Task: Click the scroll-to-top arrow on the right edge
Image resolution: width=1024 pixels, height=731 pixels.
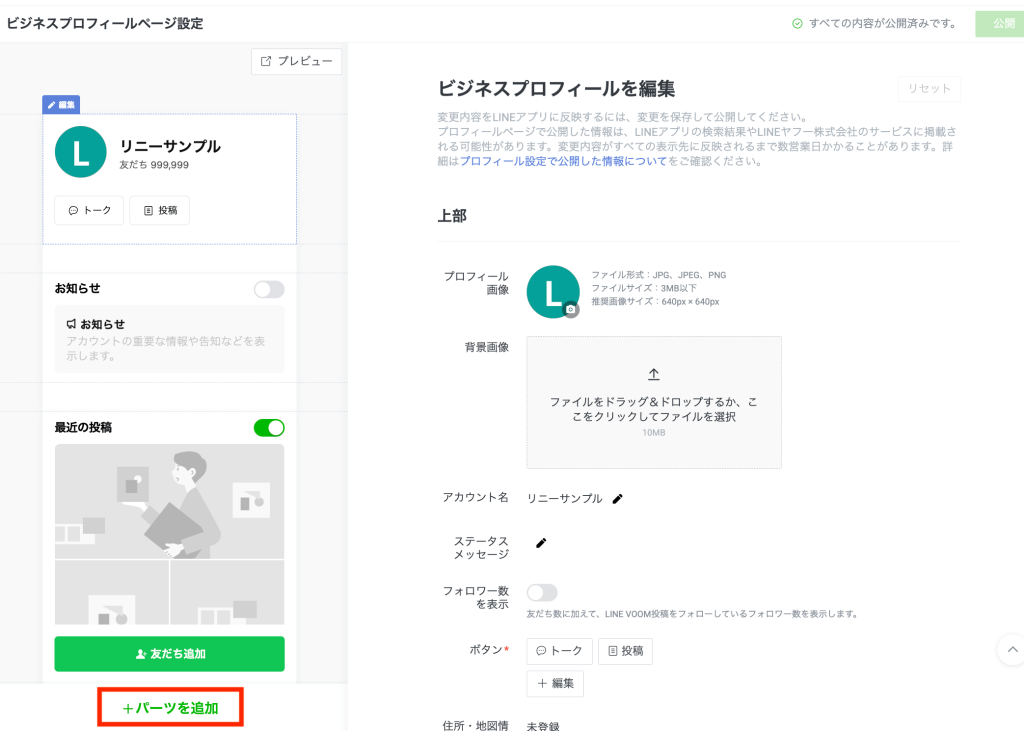Action: coord(1012,649)
